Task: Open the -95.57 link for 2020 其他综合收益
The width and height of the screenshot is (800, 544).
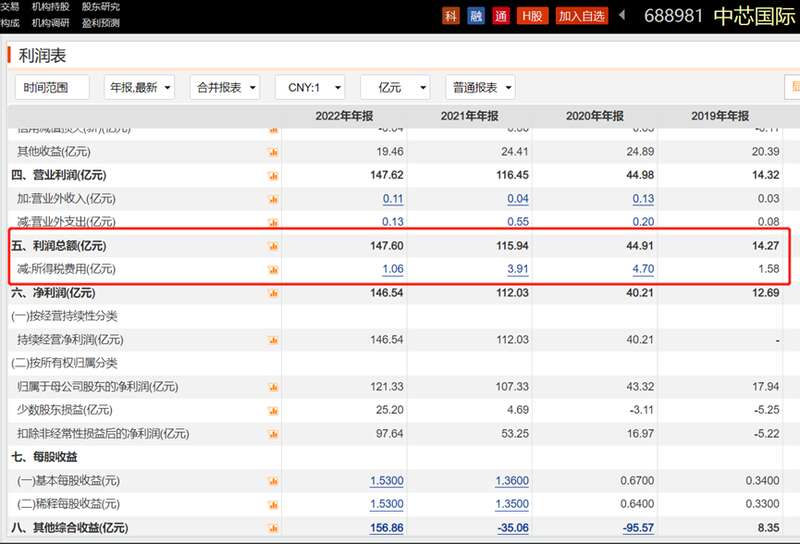Action: click(638, 528)
